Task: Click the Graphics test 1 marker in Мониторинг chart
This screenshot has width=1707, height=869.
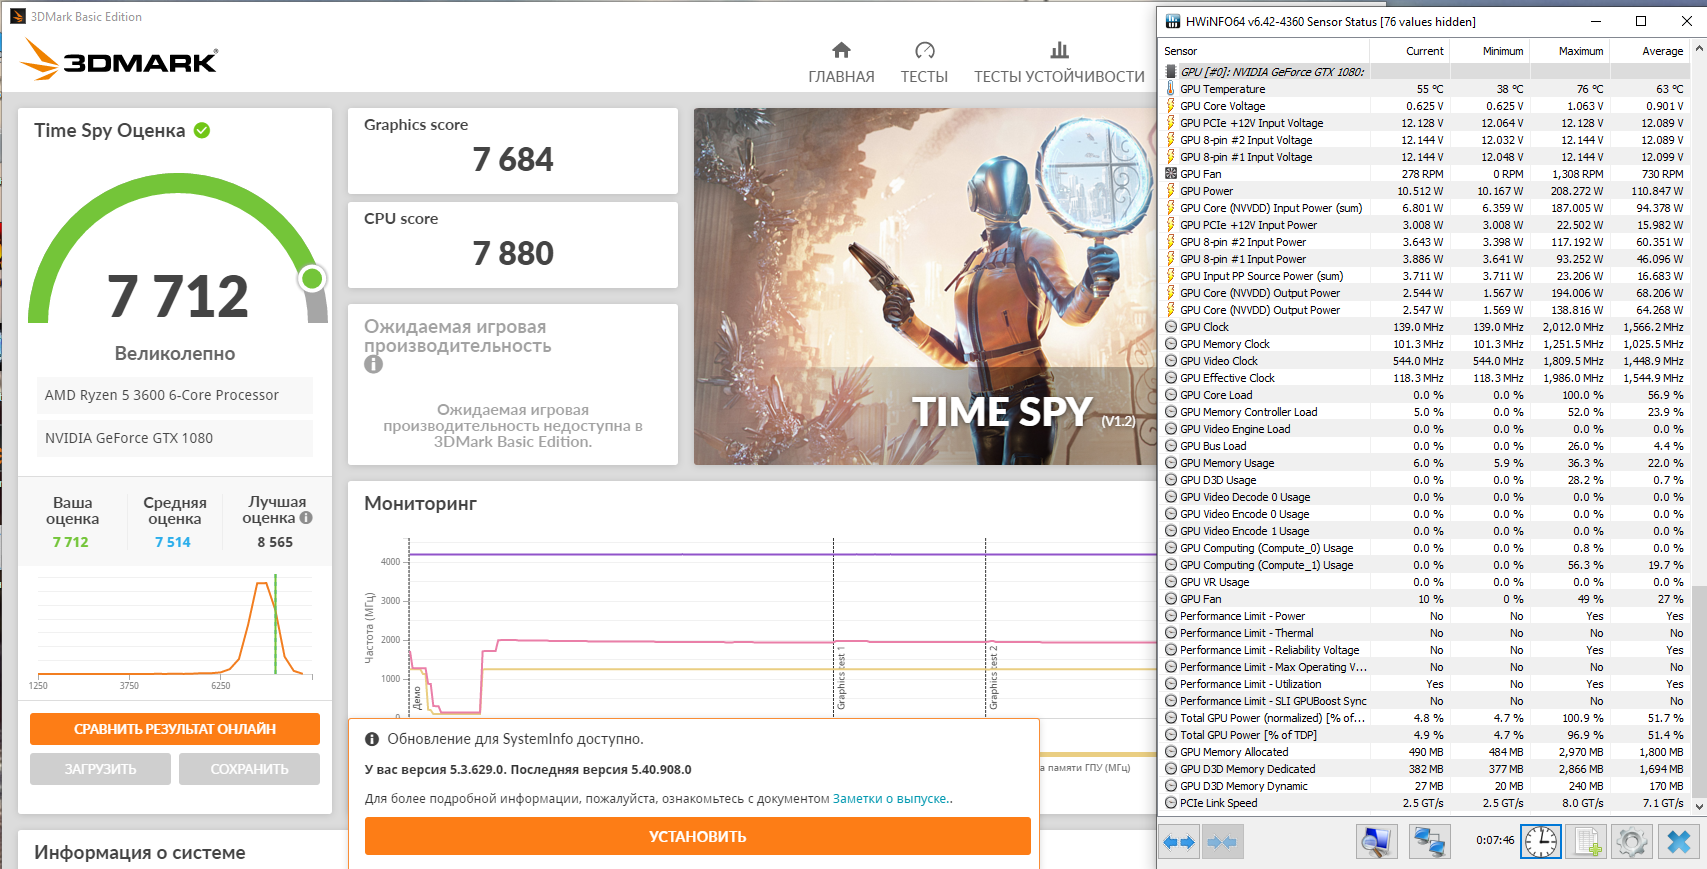Action: [x=841, y=676]
